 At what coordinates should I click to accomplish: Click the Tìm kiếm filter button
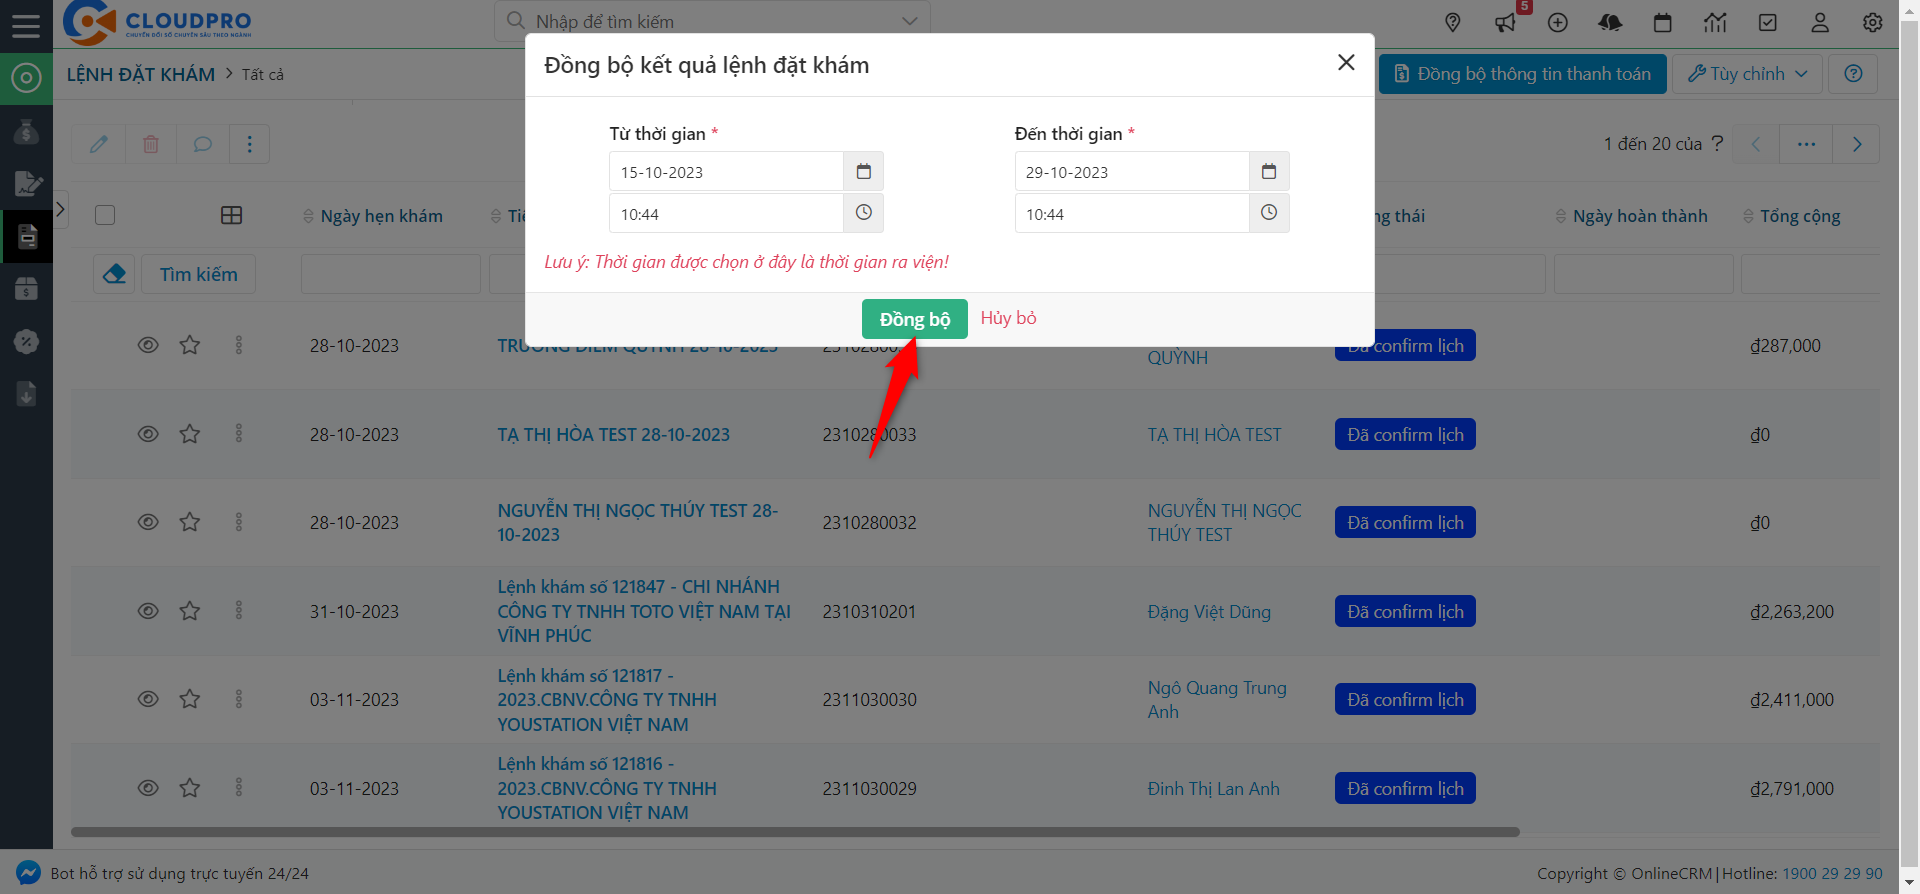pyautogui.click(x=198, y=274)
